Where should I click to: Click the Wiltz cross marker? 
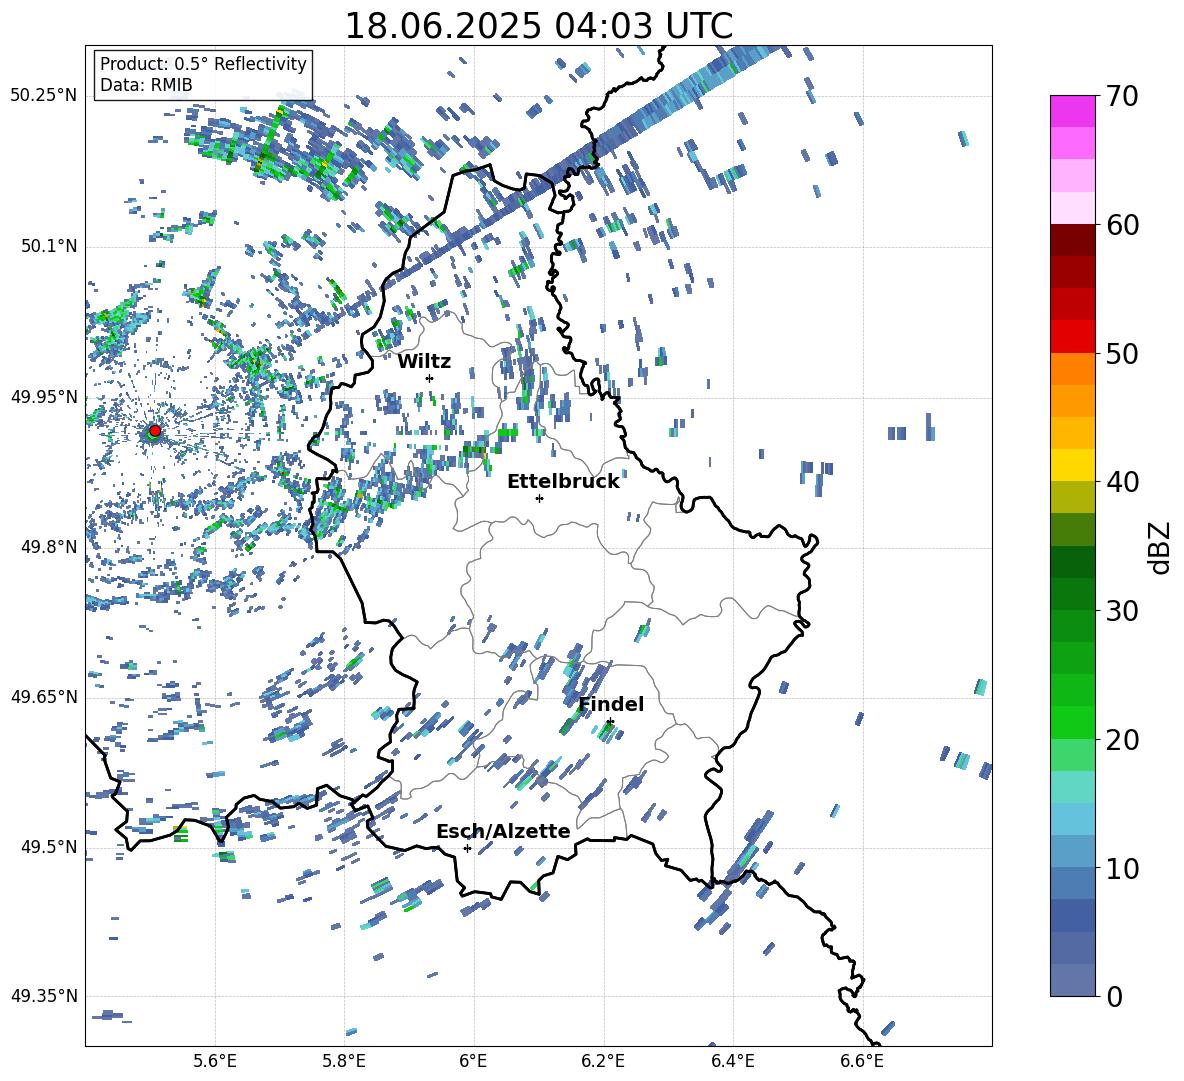(430, 378)
